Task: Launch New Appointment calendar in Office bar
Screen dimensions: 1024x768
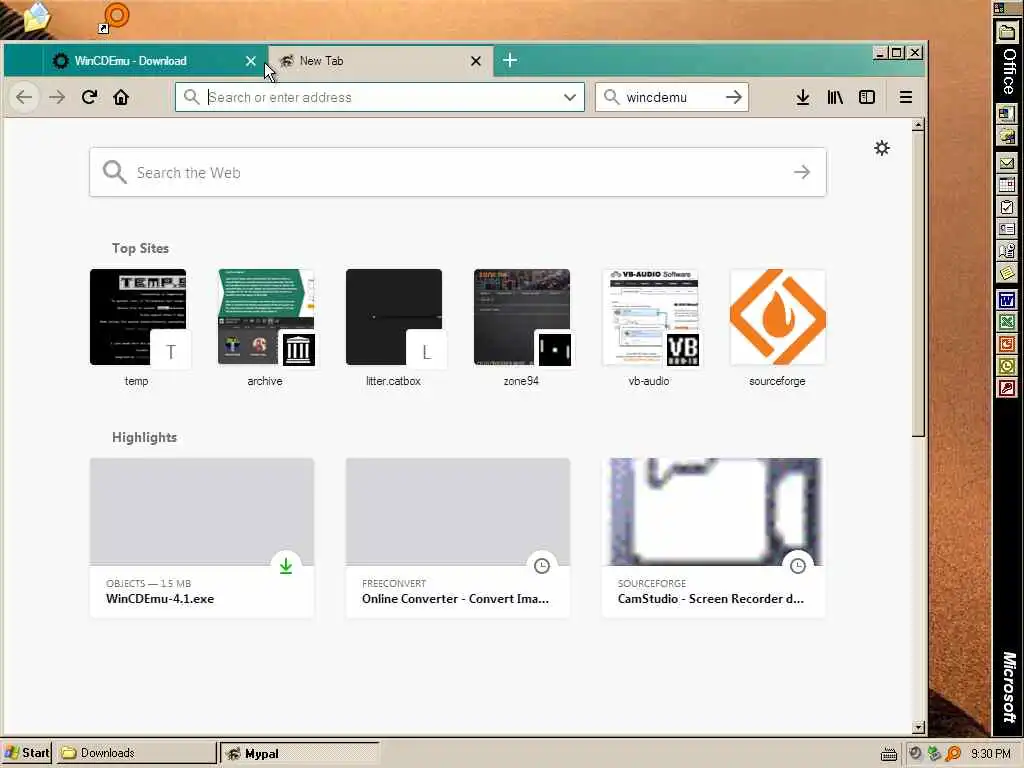Action: (1007, 185)
